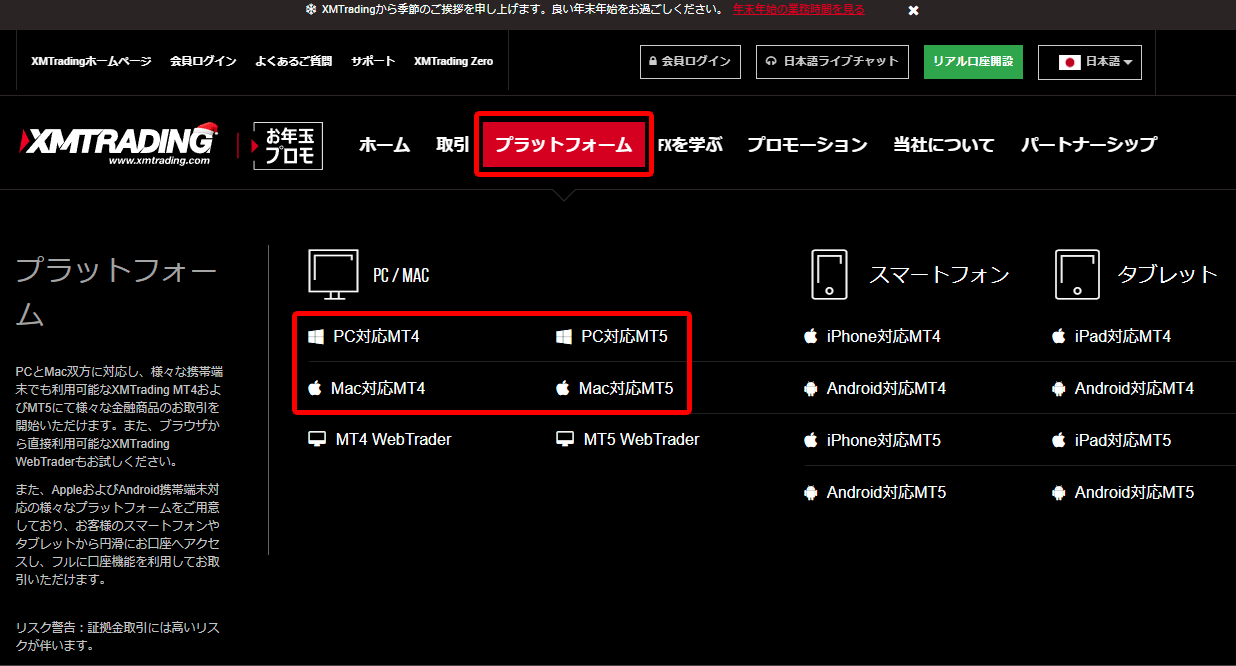Click Apple icon beside Mac対応MT5
The width and height of the screenshot is (1236, 666).
563,387
